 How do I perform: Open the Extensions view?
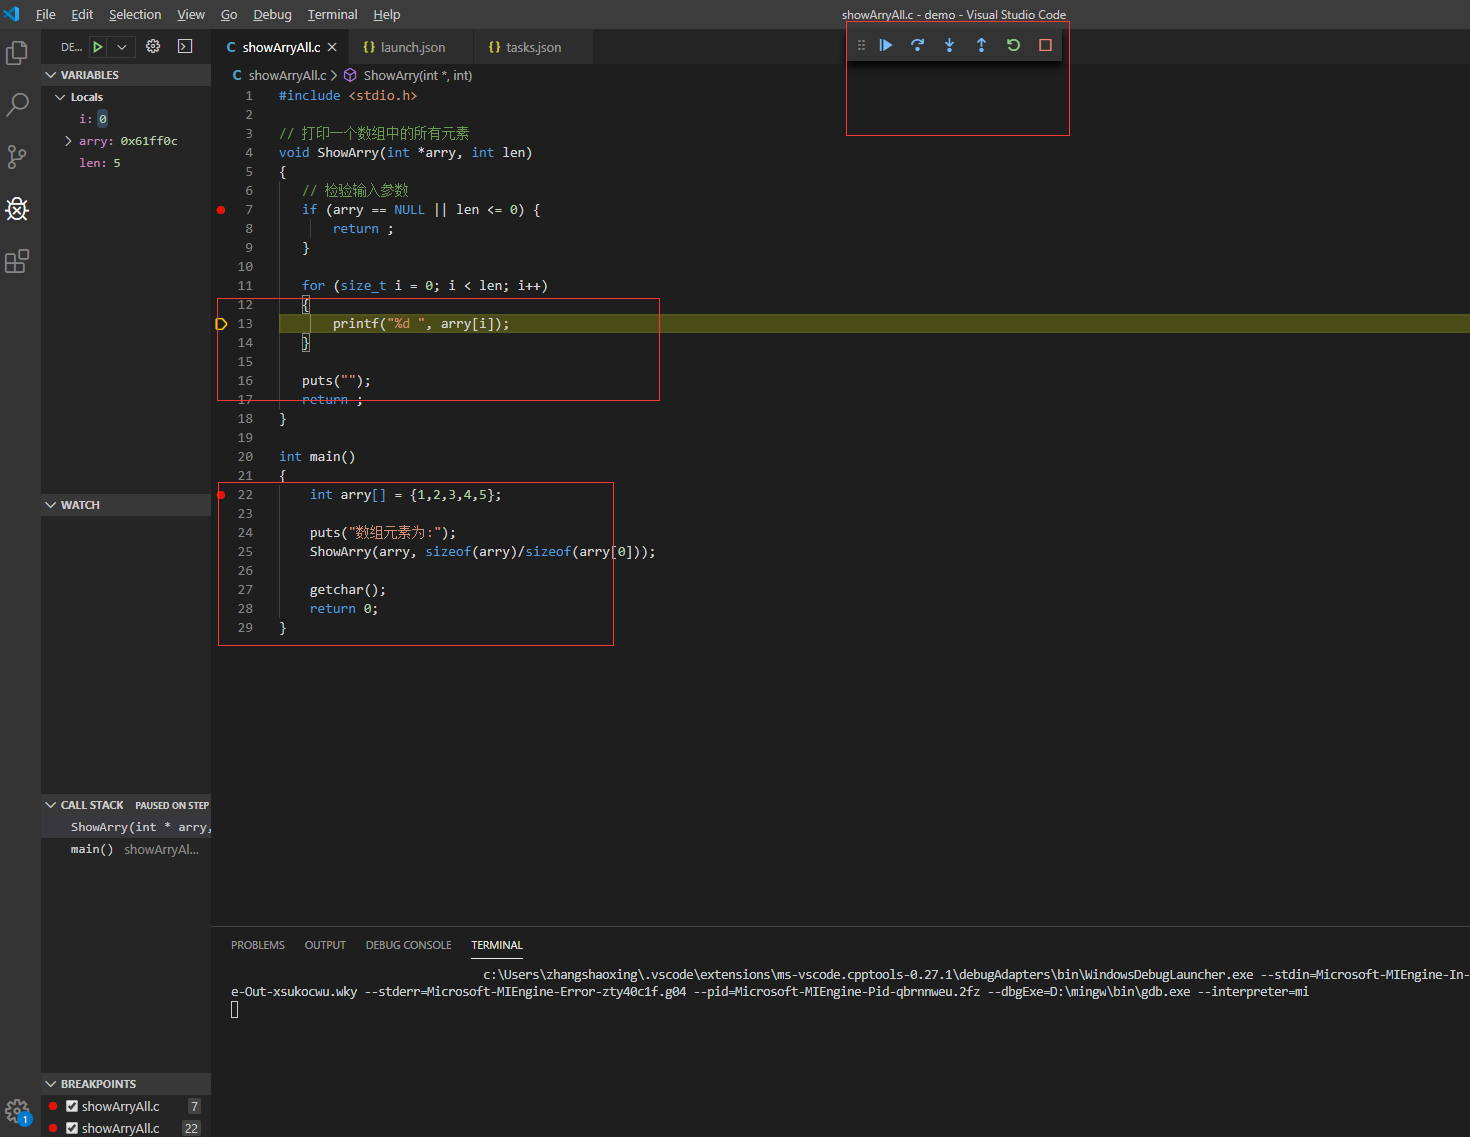(17, 261)
